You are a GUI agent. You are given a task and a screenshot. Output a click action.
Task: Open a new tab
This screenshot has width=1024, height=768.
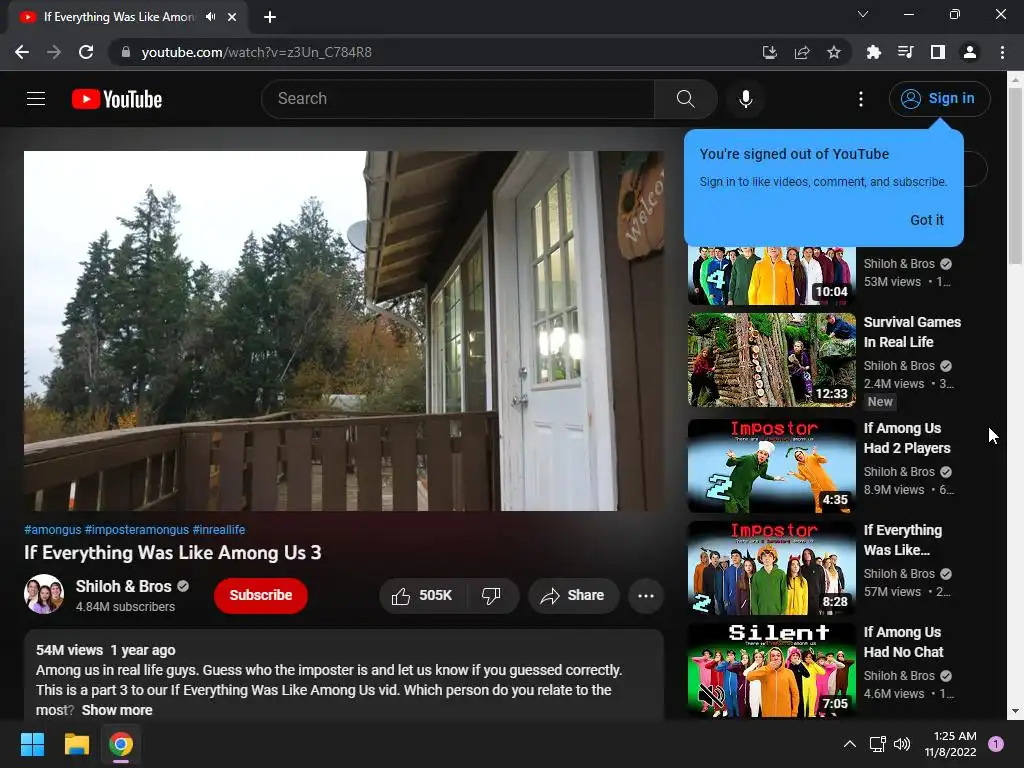pos(270,17)
